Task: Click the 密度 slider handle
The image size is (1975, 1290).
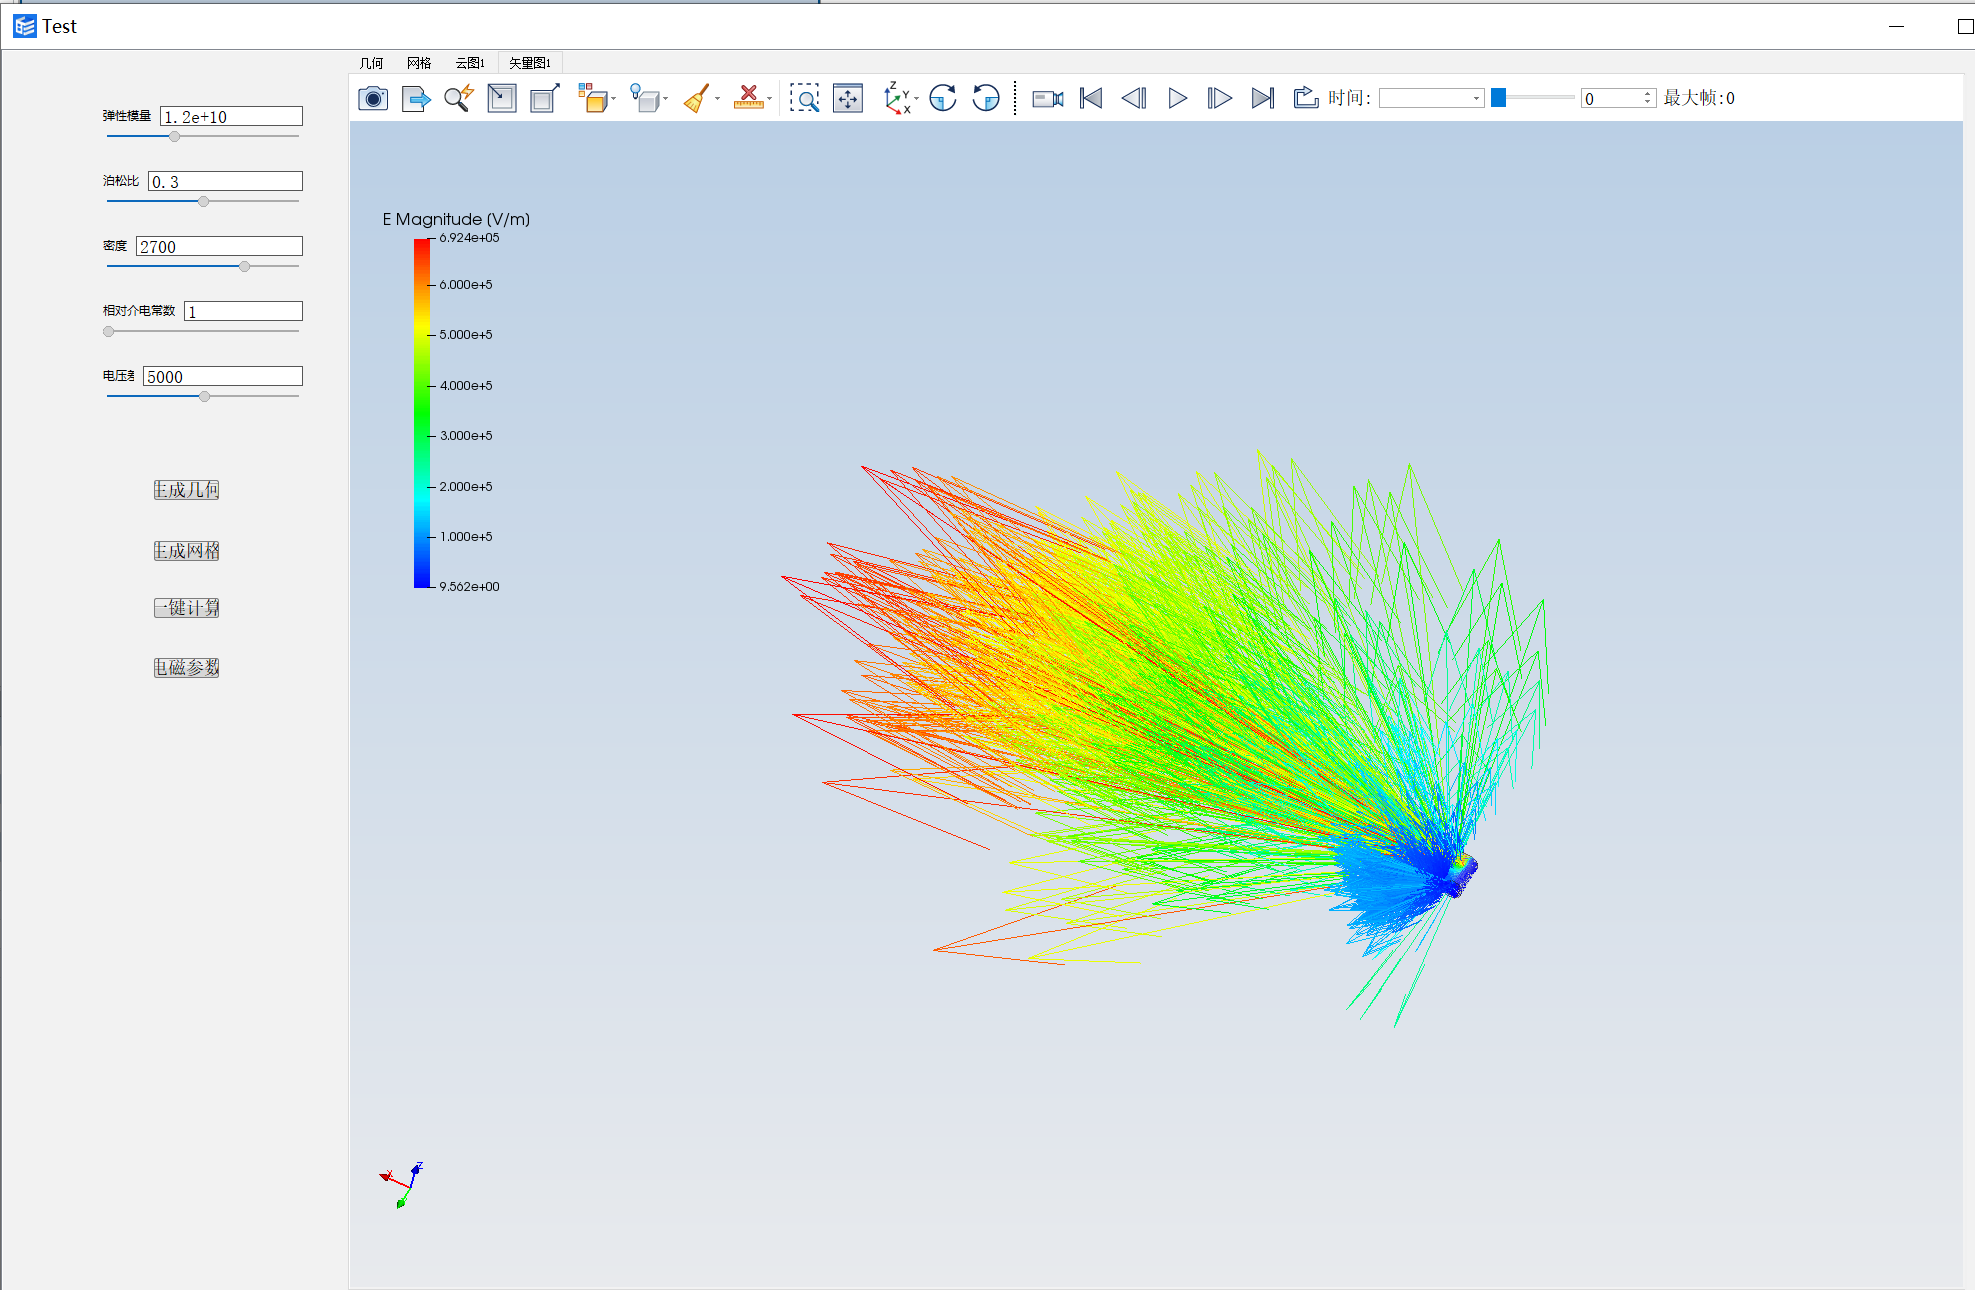Action: point(245,267)
